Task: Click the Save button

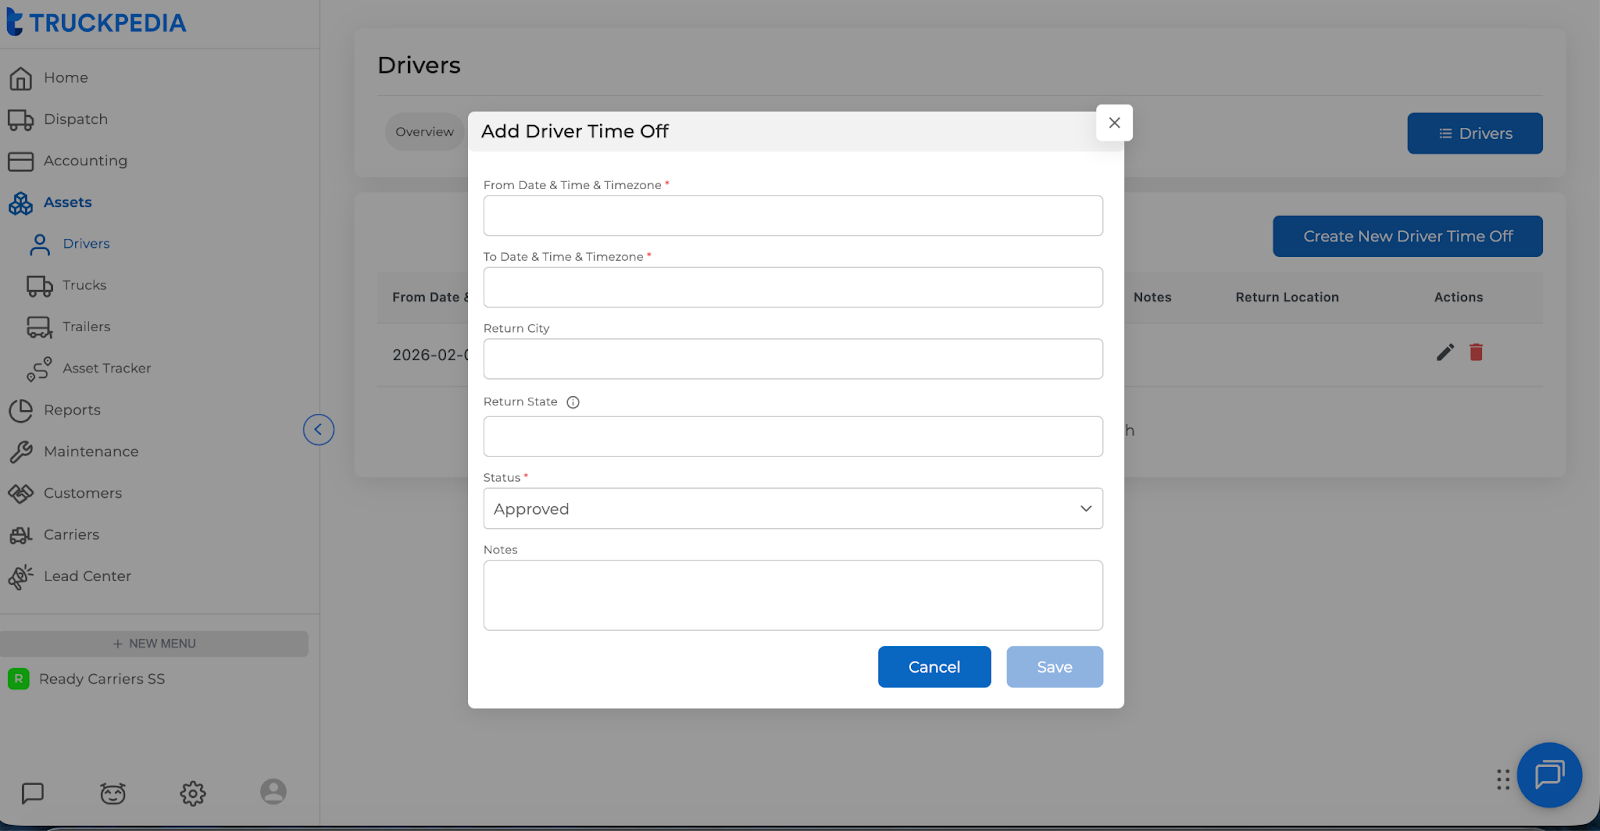Action: (1054, 667)
